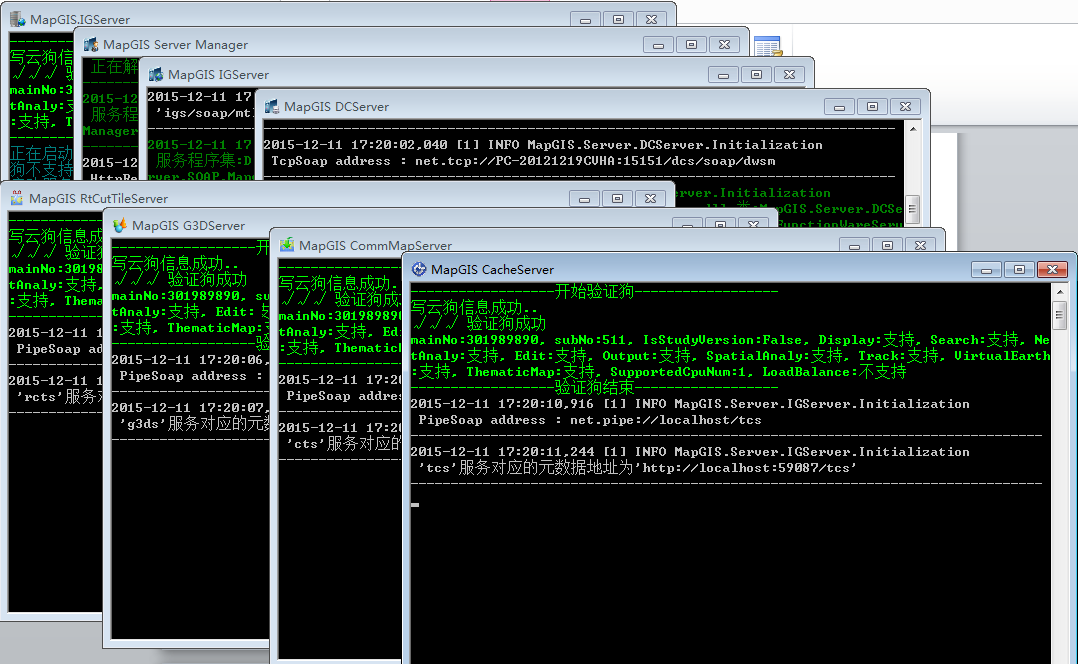Click the MapGIS RtCutTileServer title bar icon
The height and width of the screenshot is (664, 1078).
[16, 198]
